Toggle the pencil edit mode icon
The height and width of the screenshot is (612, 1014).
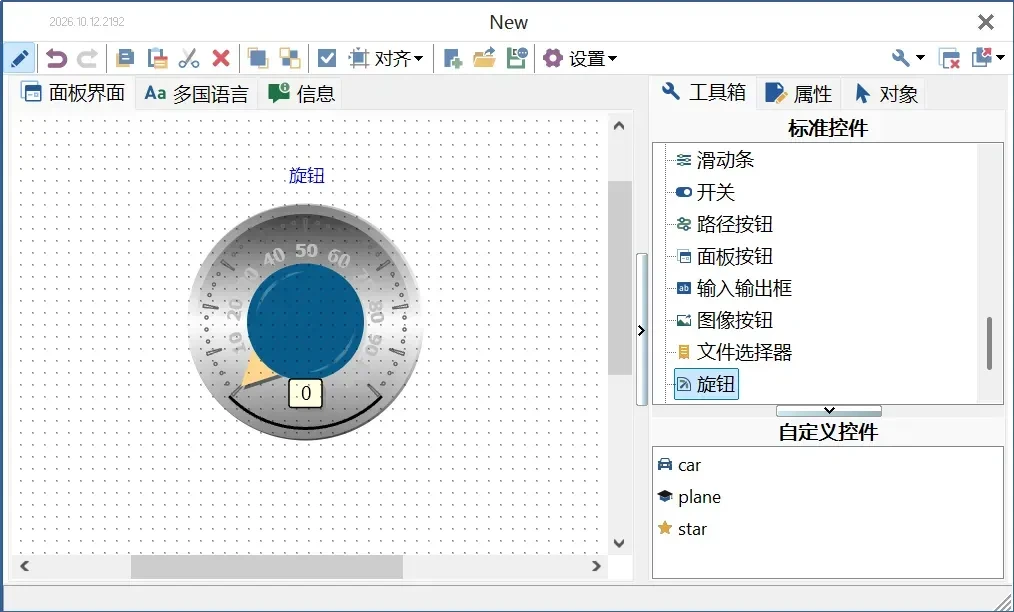(x=19, y=59)
